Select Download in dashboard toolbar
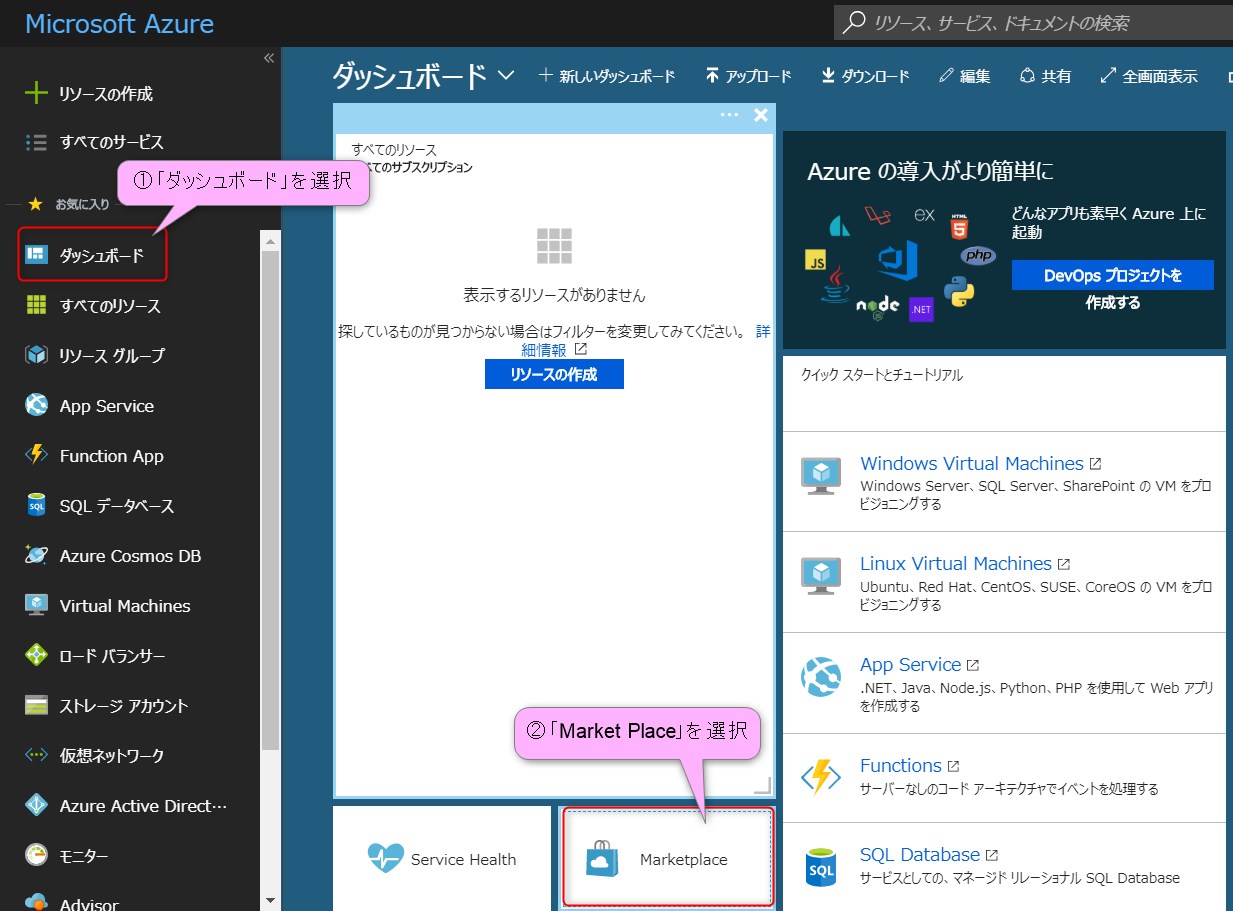 tap(865, 76)
